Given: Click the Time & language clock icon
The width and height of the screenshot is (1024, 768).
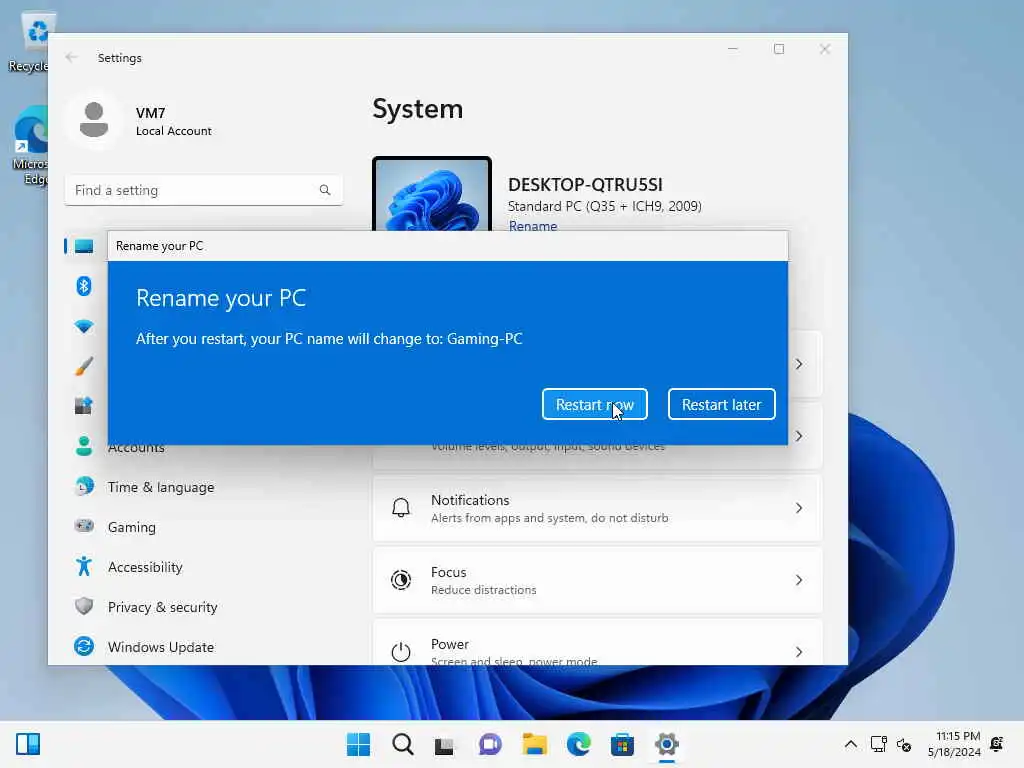Looking at the screenshot, I should tap(84, 487).
